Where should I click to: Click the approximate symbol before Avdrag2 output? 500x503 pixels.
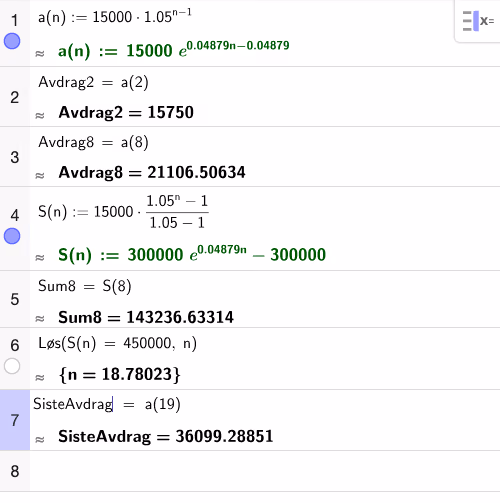(x=40, y=115)
